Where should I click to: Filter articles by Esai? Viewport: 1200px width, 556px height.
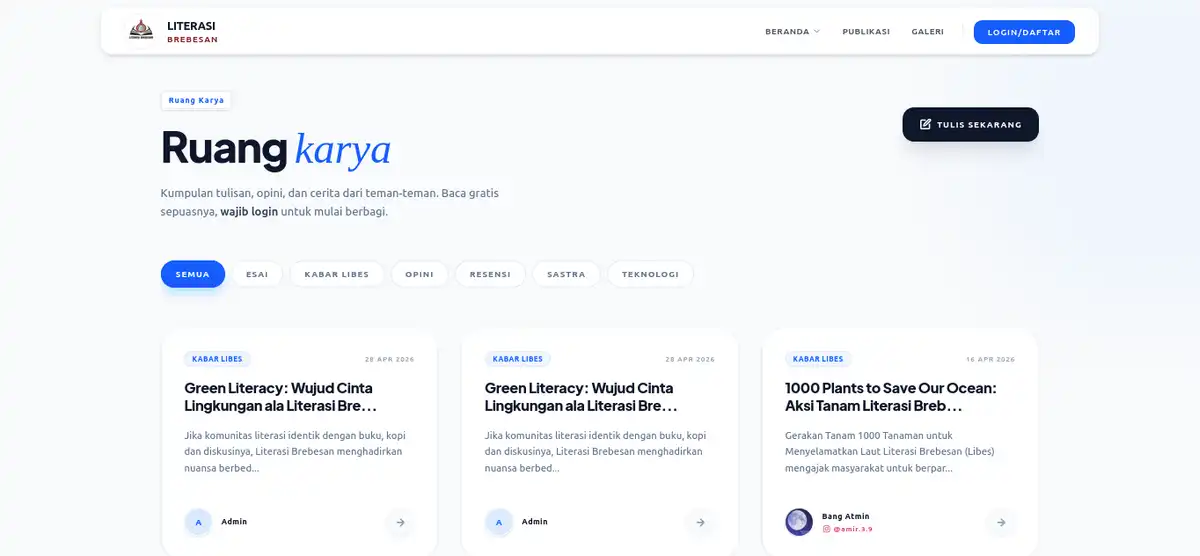[x=257, y=274]
